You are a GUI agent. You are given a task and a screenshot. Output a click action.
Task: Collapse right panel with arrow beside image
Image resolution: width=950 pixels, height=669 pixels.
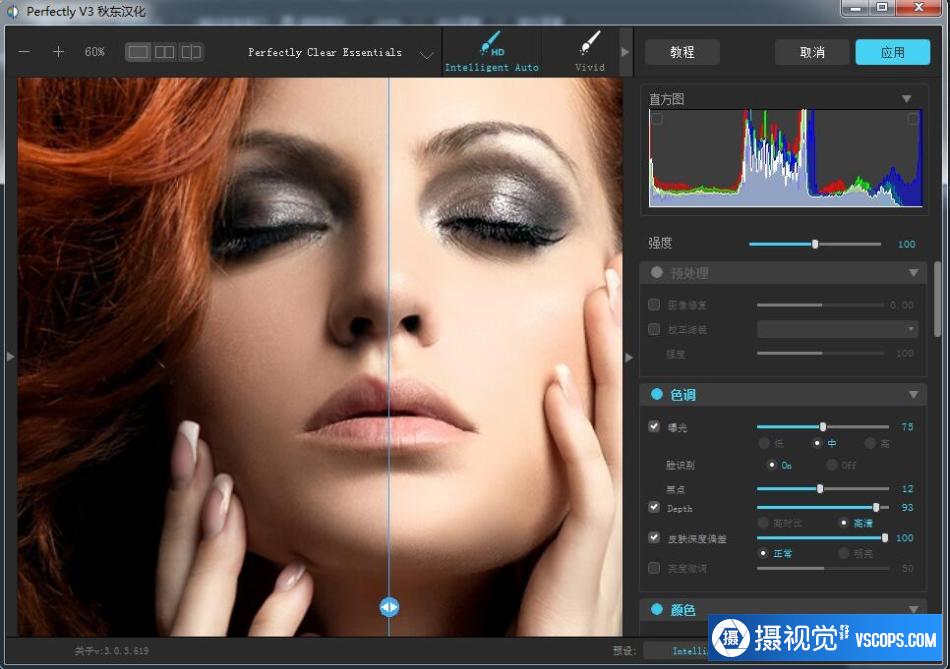click(x=628, y=358)
